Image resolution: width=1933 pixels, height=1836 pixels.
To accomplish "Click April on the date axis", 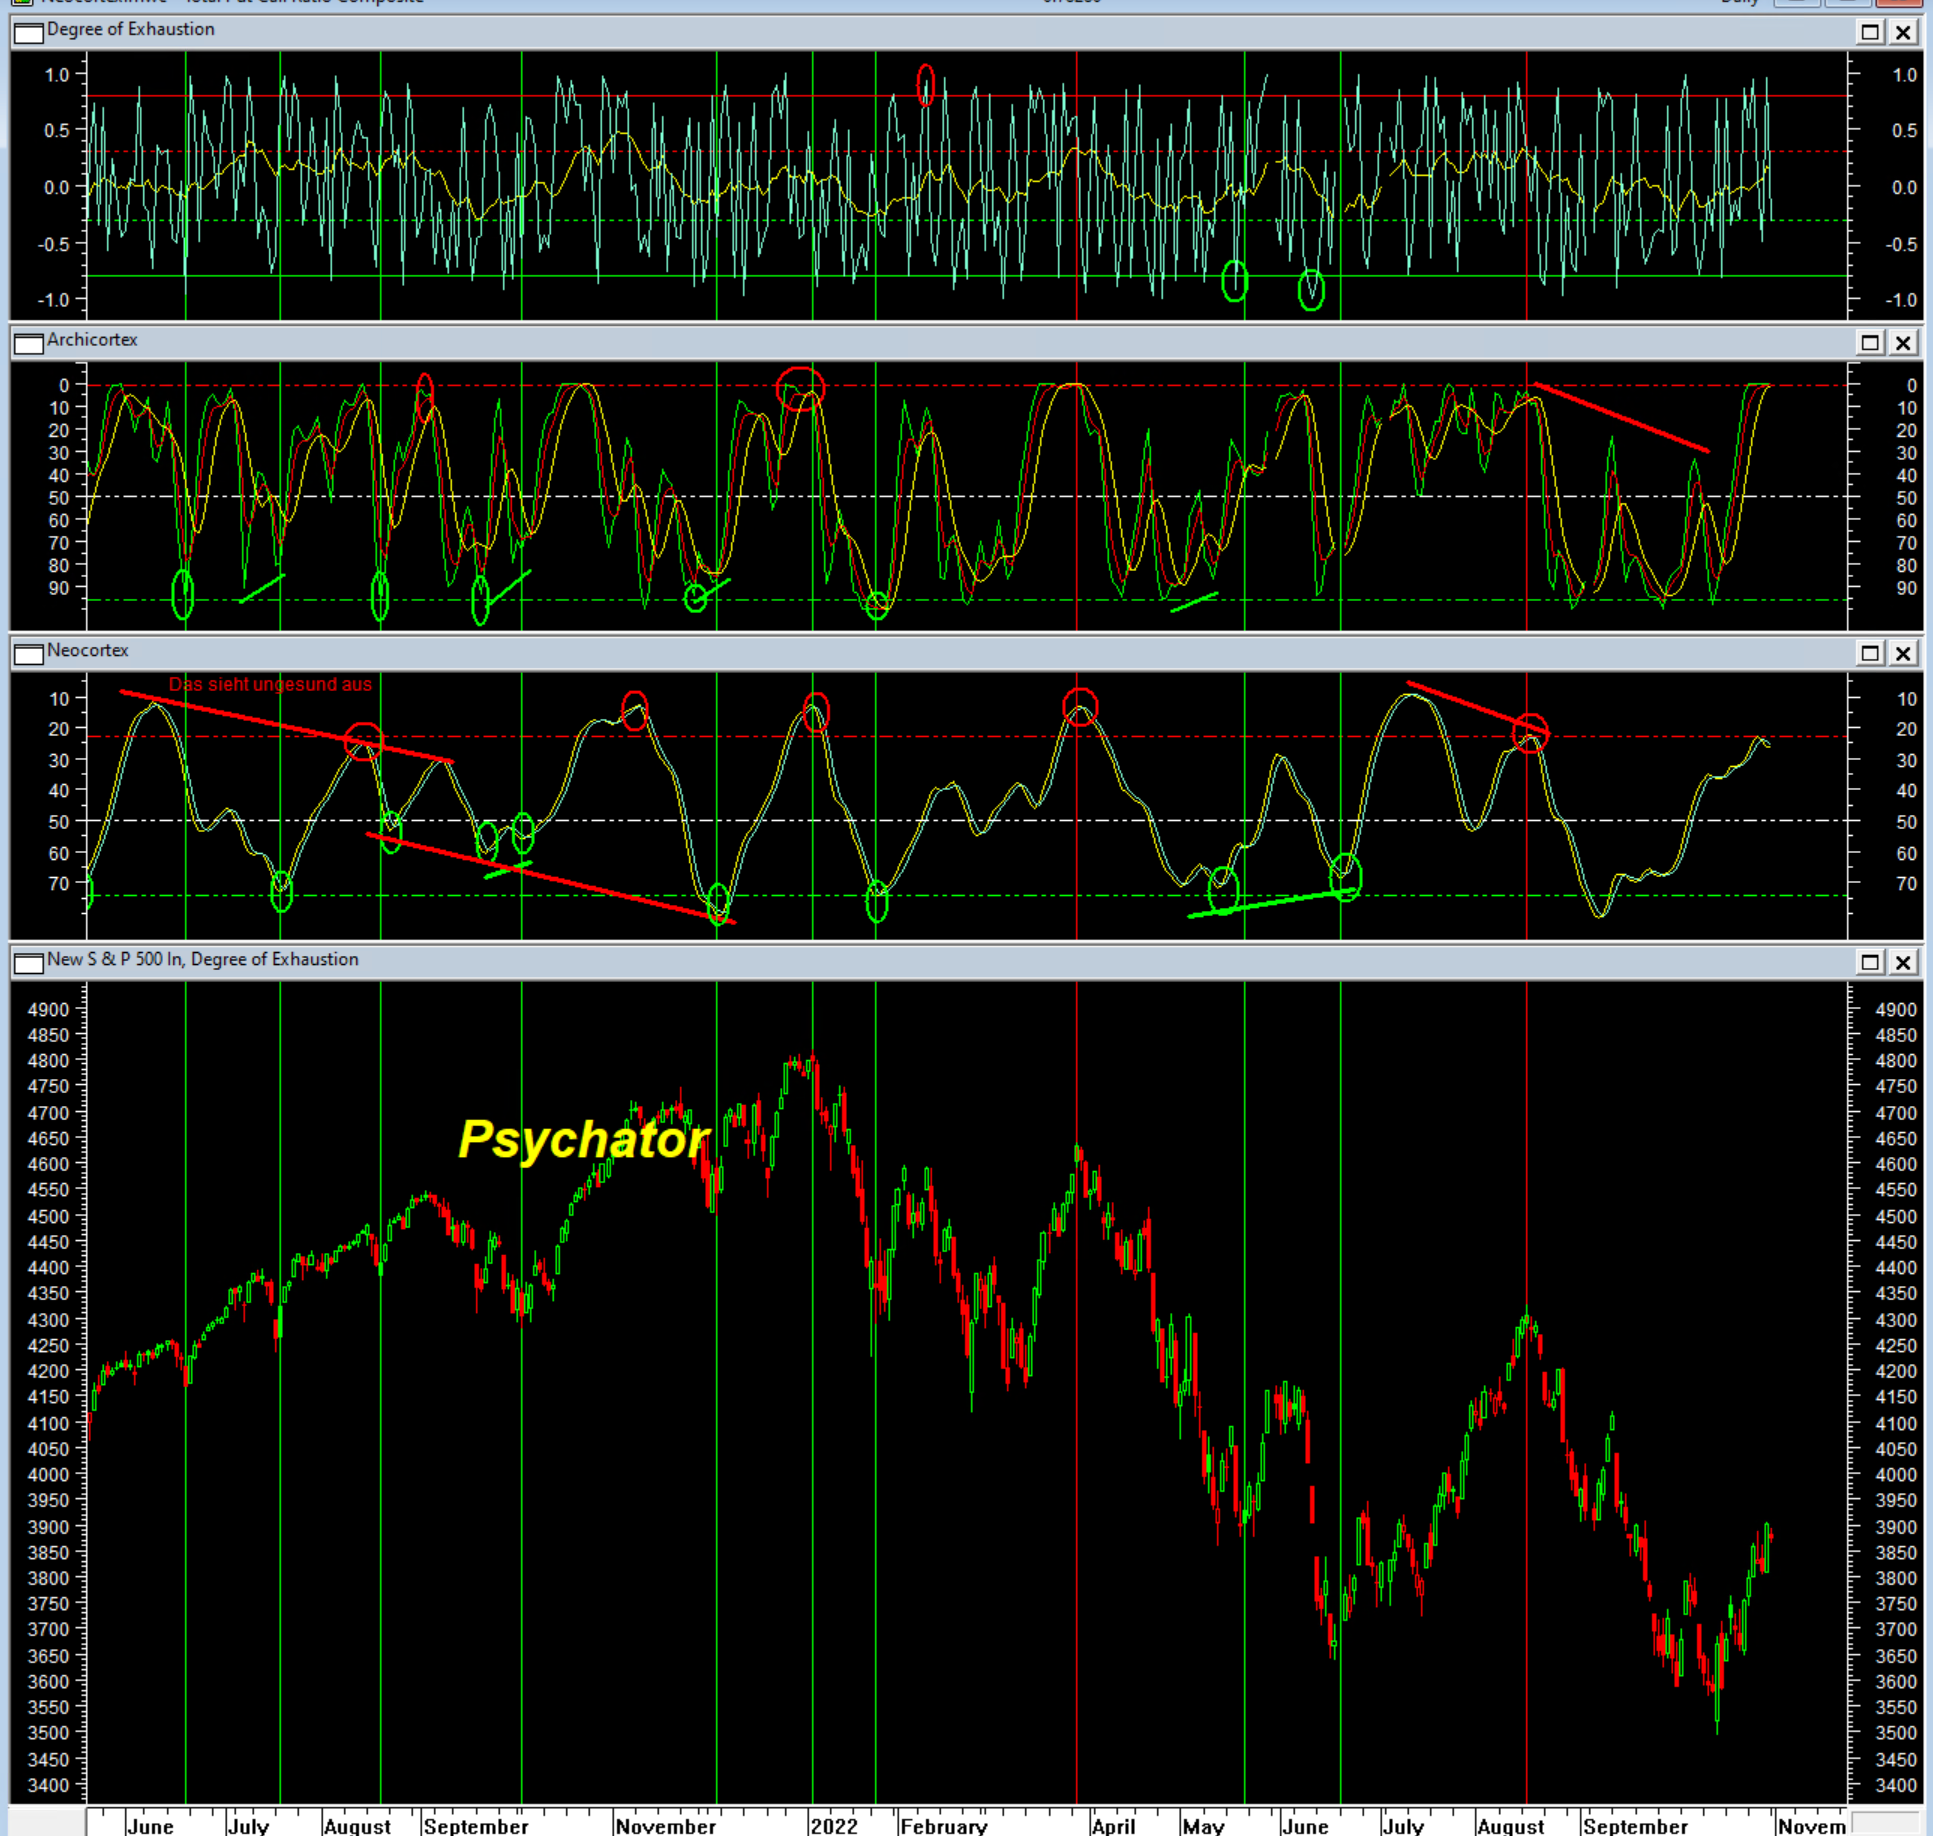I will click(1112, 1825).
